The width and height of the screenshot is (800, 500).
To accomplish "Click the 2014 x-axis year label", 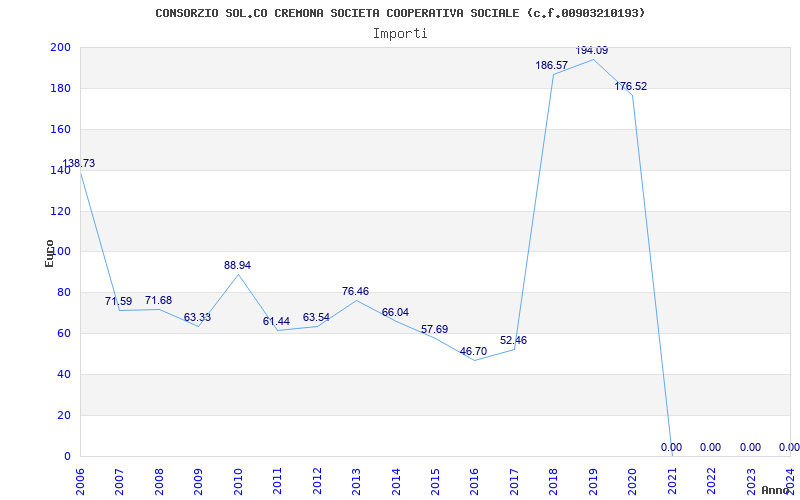I will click(x=395, y=481).
